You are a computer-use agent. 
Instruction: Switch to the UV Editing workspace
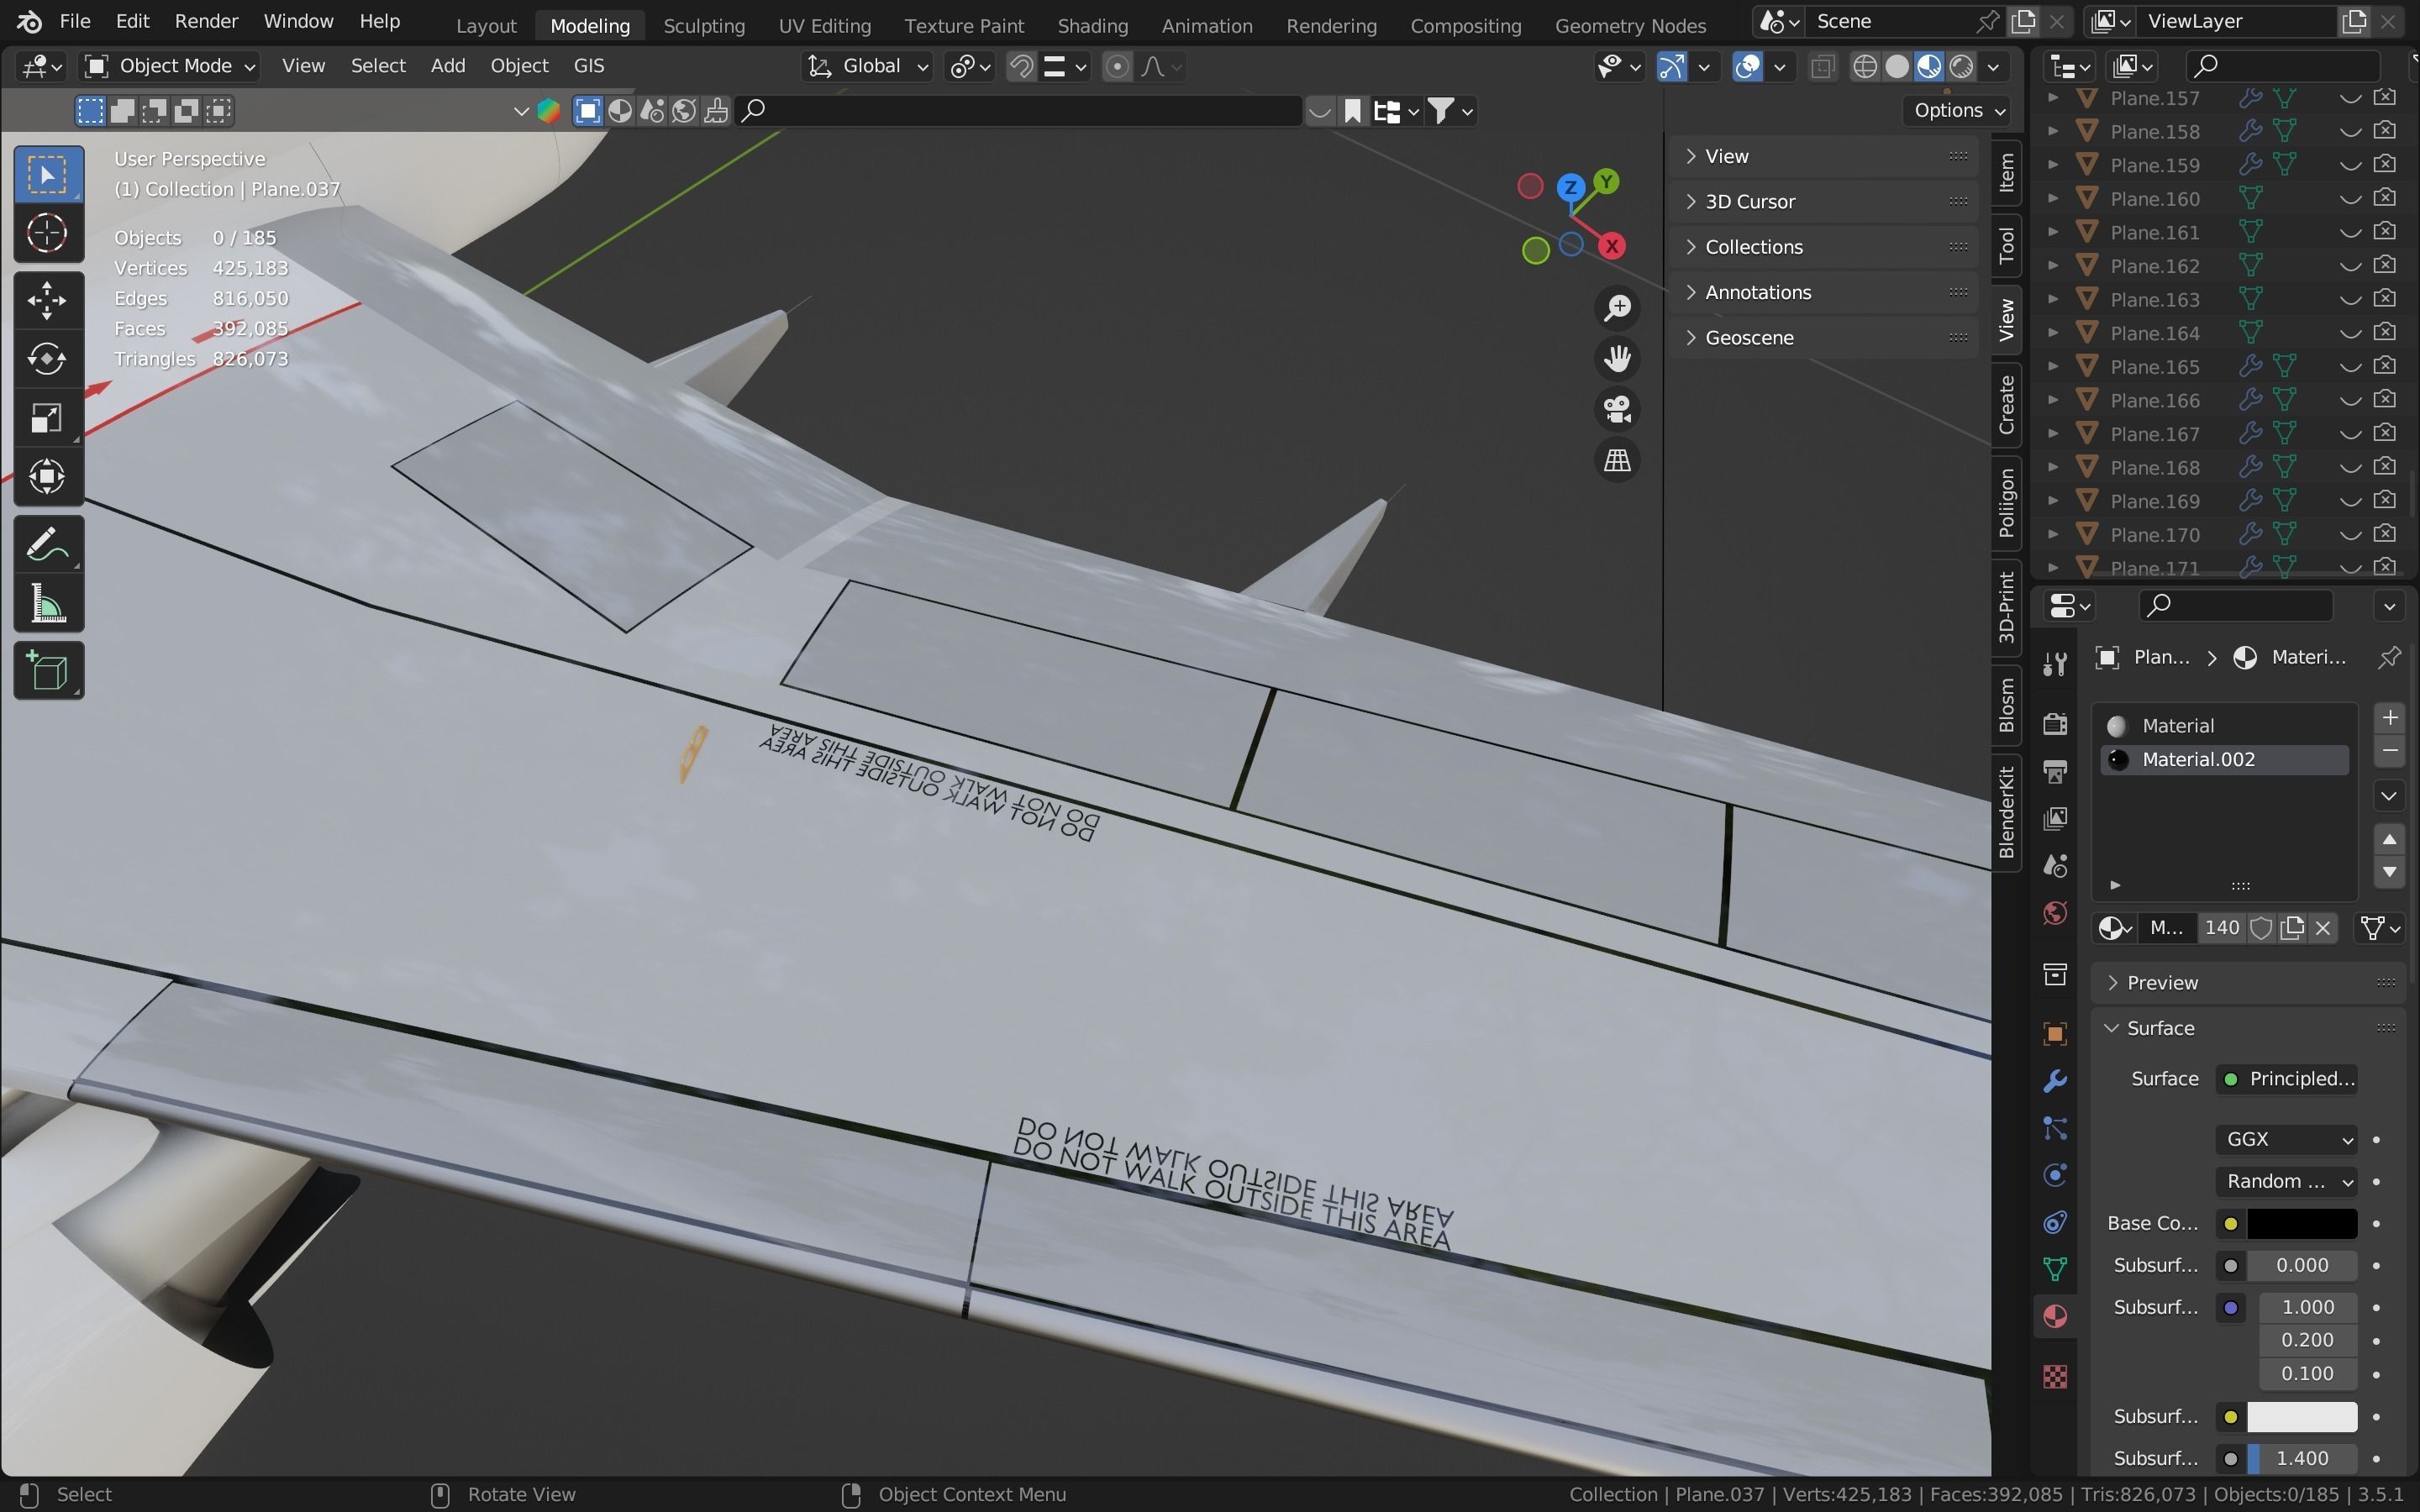click(824, 25)
